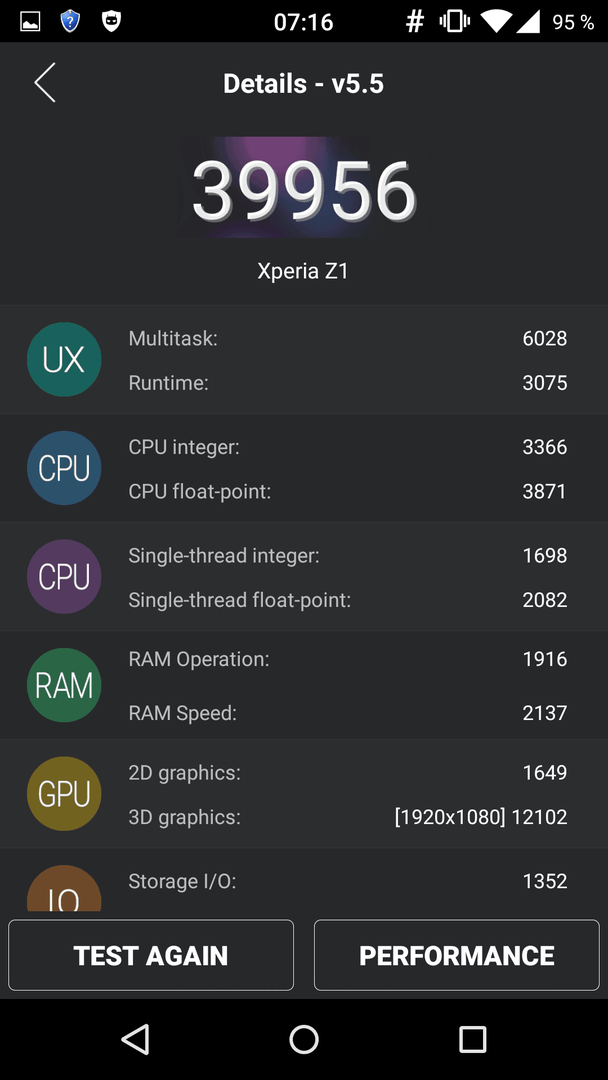This screenshot has height=1080, width=608.
Task: Tap the blue CPU category icon
Action: click(64, 468)
